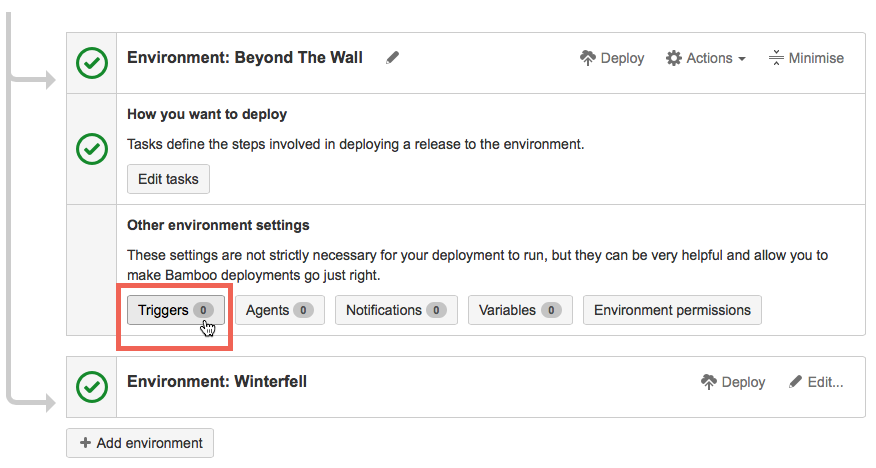Open the Agents settings button
This screenshot has height=468, width=876.
280,310
